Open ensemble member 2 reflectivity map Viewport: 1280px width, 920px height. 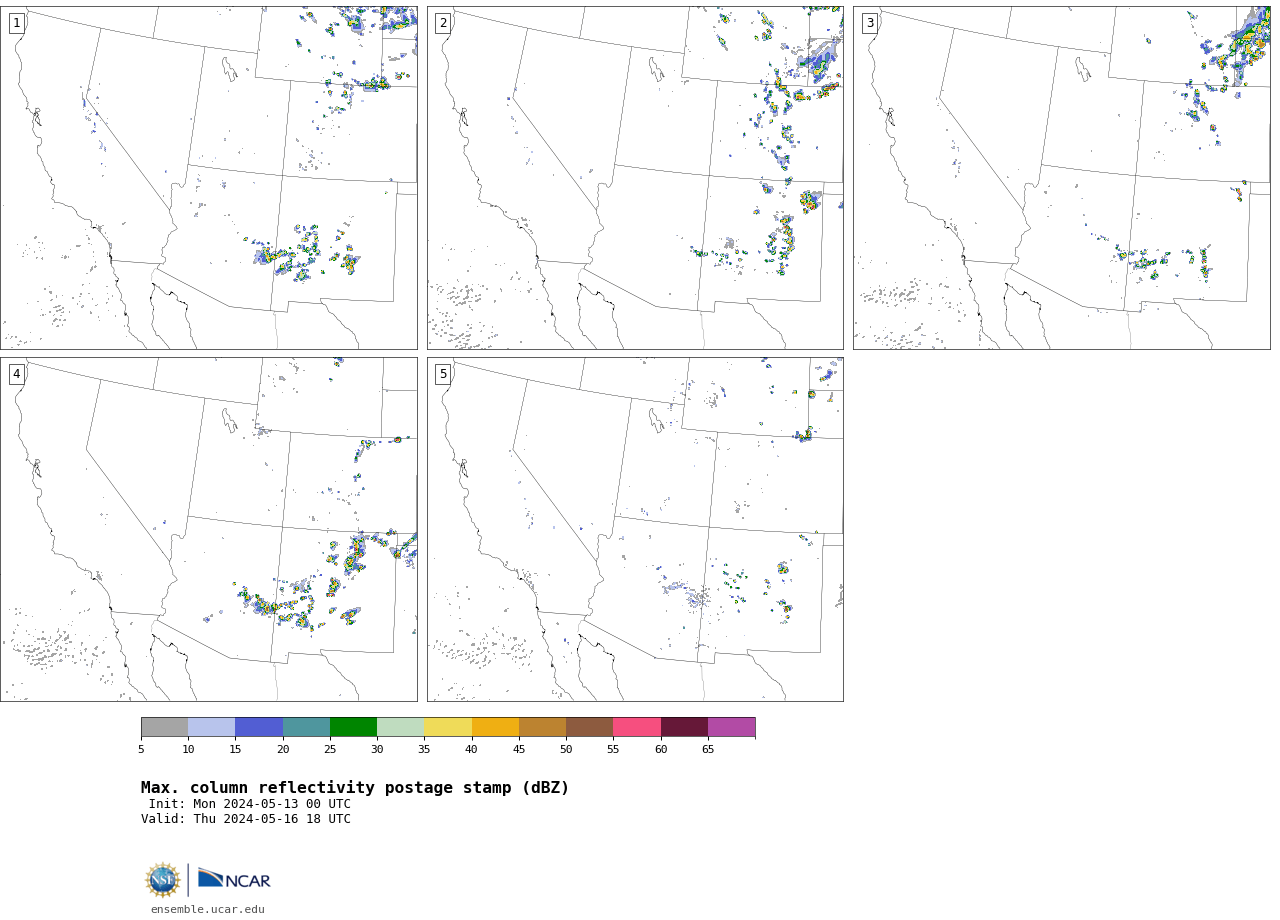(635, 178)
